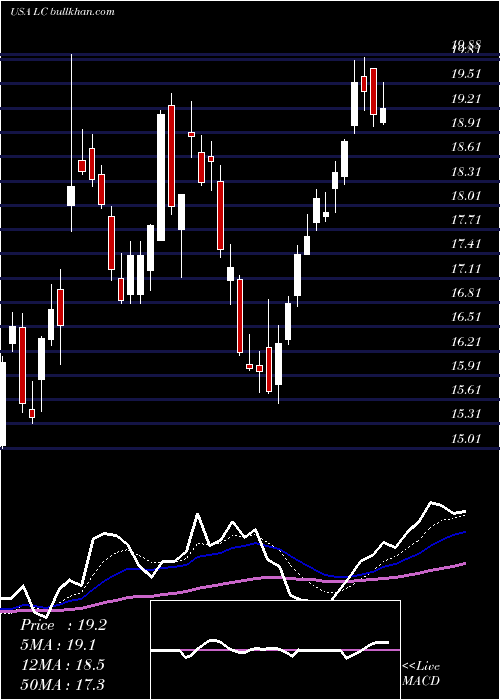Click inside the MACD inset chart
This screenshot has height=700, width=500.
[275, 650]
